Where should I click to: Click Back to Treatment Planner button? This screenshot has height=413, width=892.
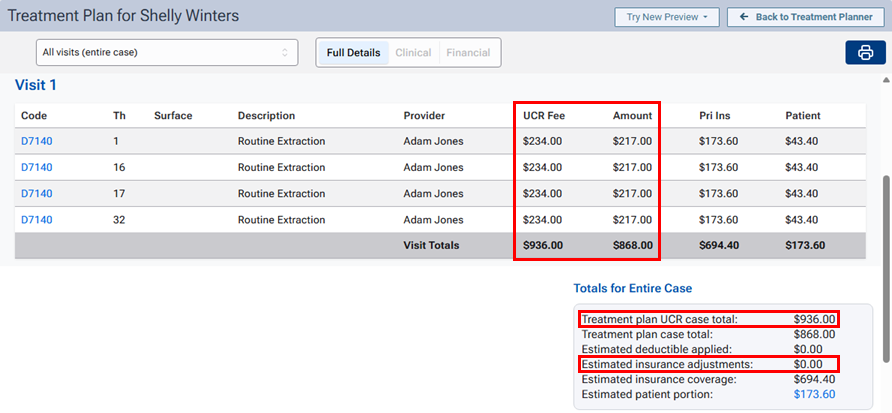[806, 17]
